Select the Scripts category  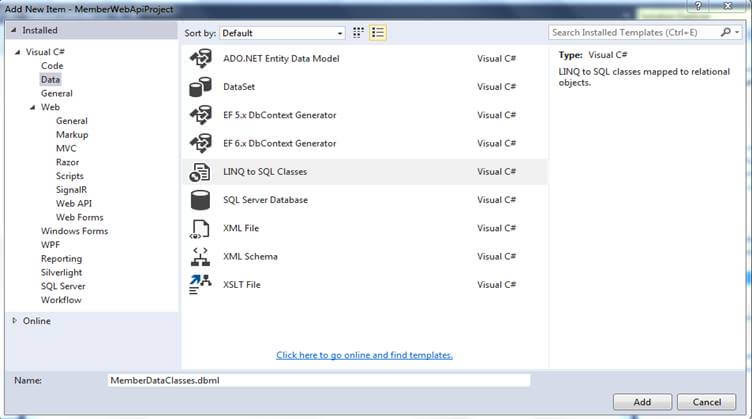click(70, 176)
